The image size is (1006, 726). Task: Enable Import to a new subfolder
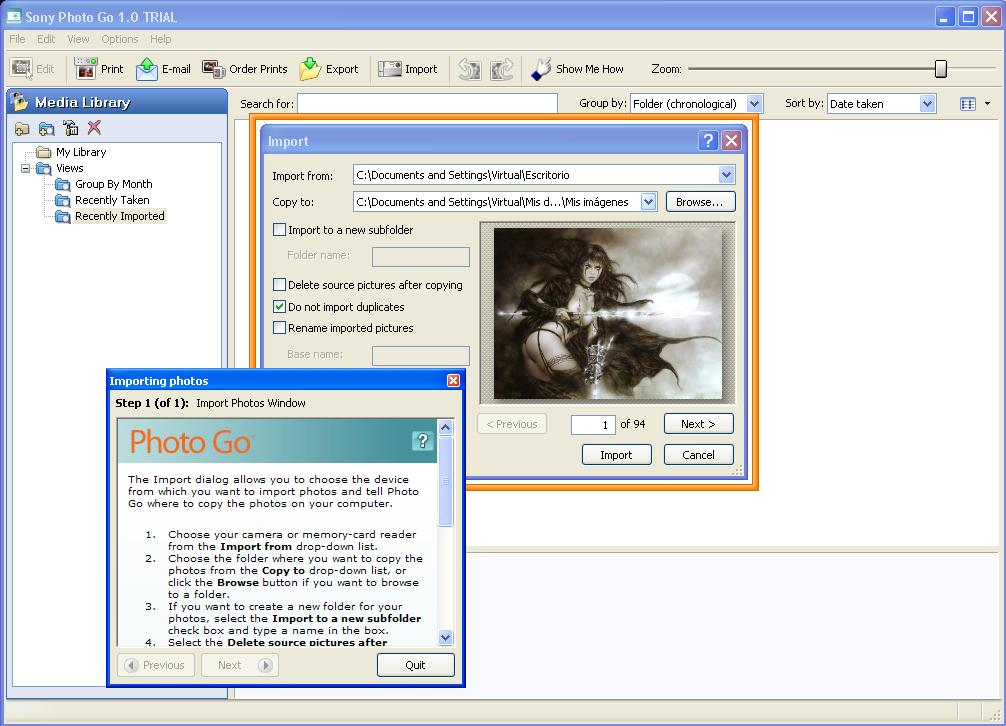280,230
